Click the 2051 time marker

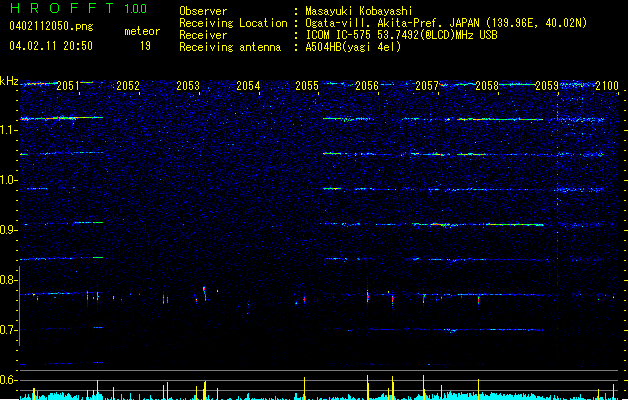click(x=68, y=86)
